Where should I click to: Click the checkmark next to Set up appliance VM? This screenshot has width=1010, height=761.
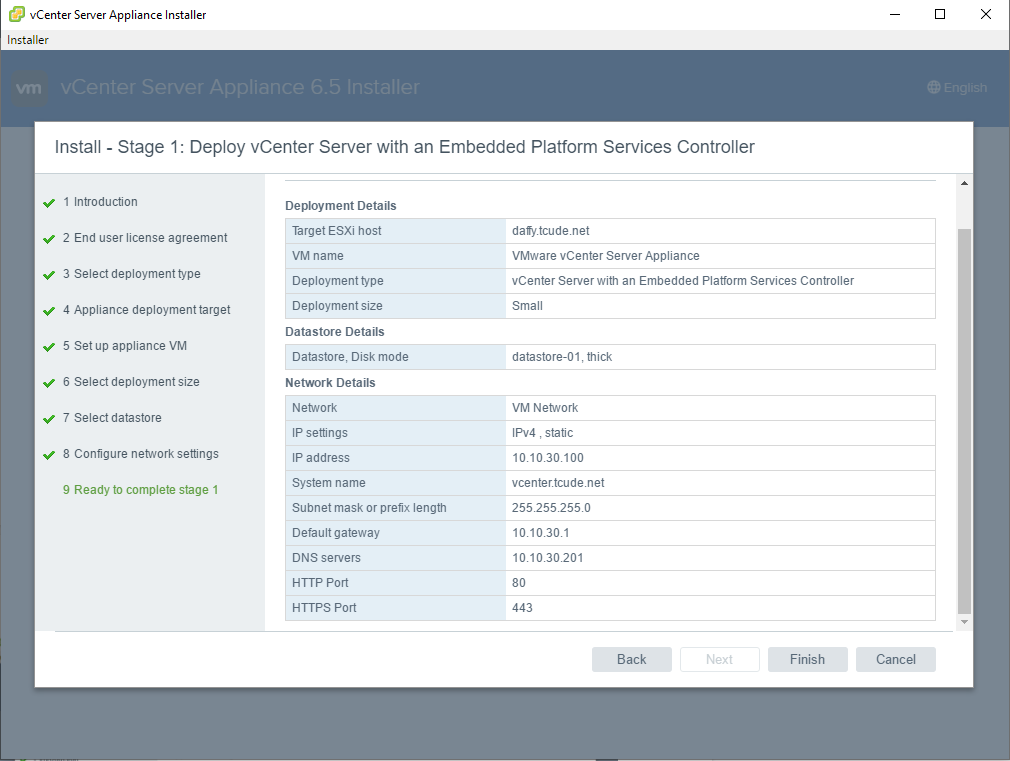49,347
